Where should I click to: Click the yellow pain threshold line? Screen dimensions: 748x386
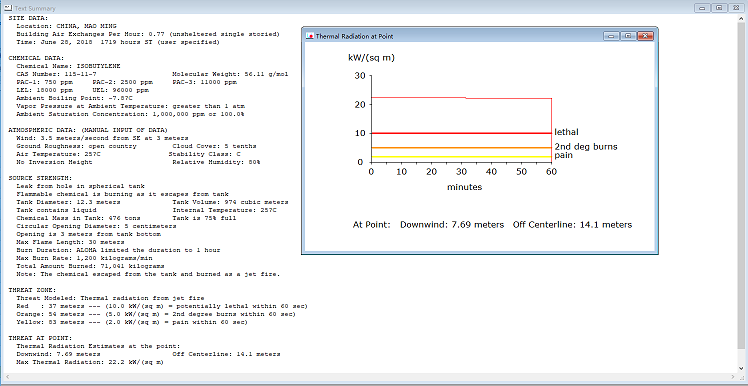(461, 156)
